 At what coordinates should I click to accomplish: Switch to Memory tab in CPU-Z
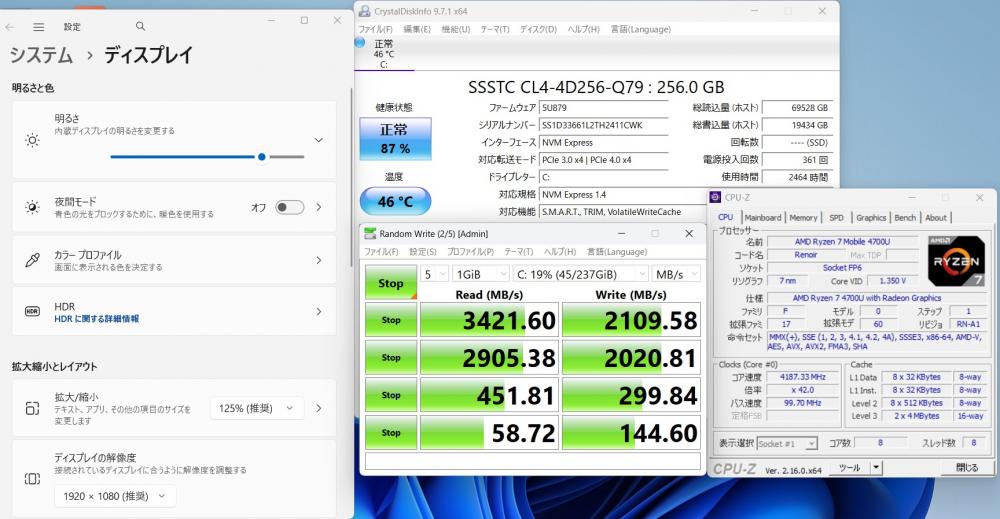coord(803,217)
